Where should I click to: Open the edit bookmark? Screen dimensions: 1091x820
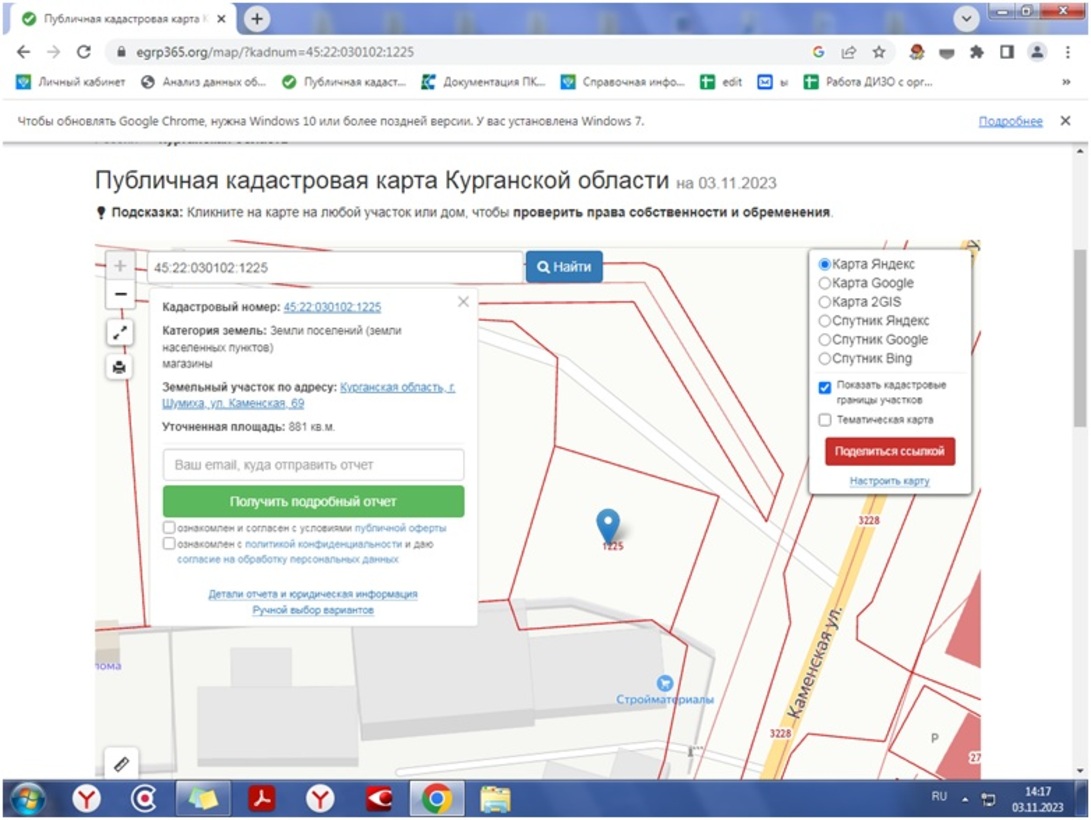[x=721, y=82]
